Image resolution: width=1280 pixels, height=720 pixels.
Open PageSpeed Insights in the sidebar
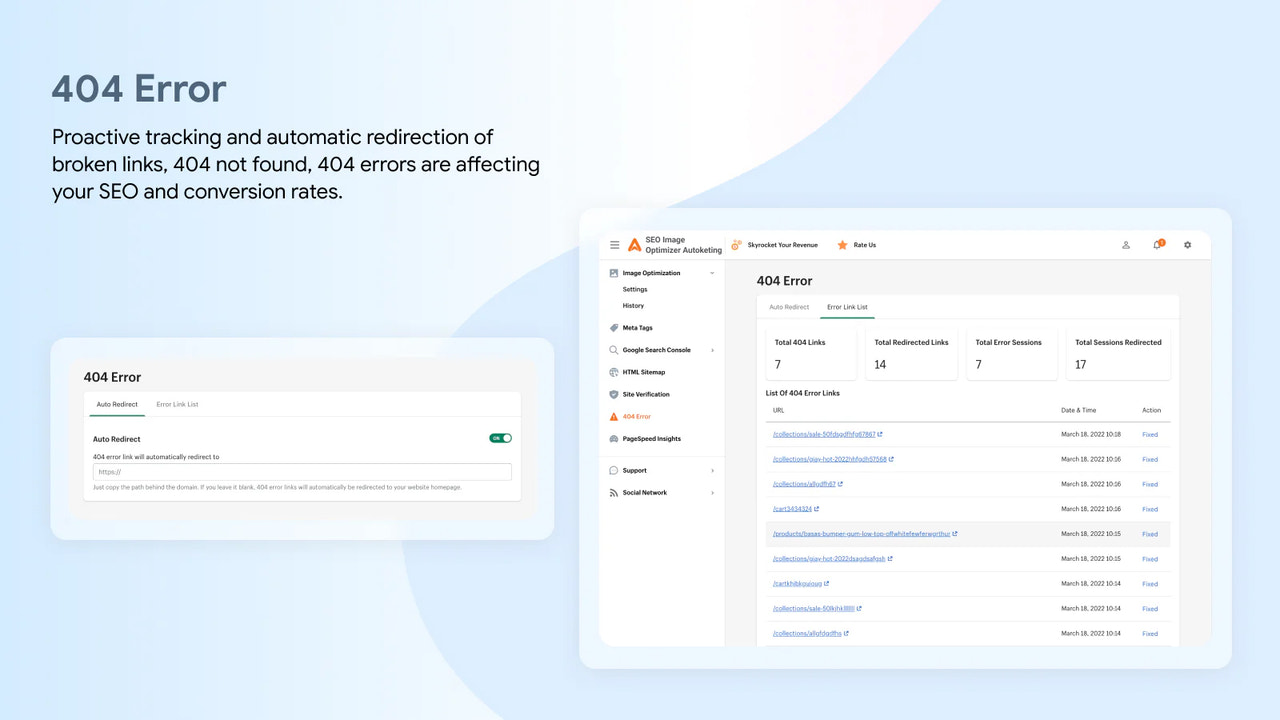653,438
